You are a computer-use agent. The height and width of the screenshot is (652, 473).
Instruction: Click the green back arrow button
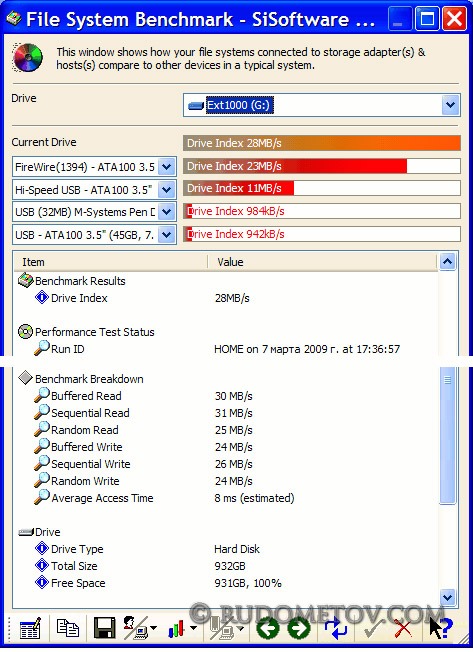[x=268, y=627]
